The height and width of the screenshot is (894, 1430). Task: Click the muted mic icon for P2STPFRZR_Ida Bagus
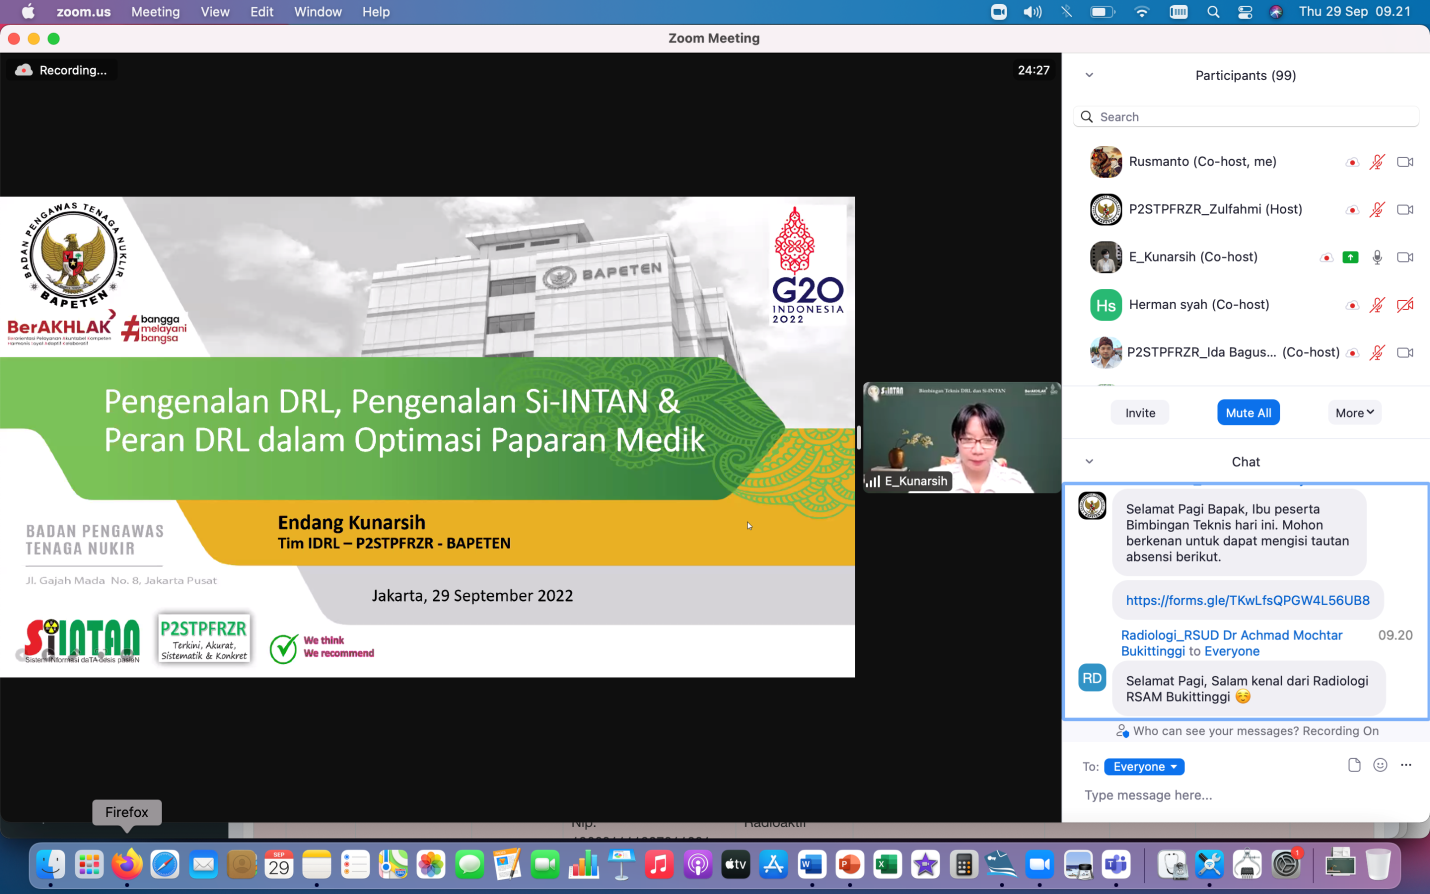(1377, 353)
